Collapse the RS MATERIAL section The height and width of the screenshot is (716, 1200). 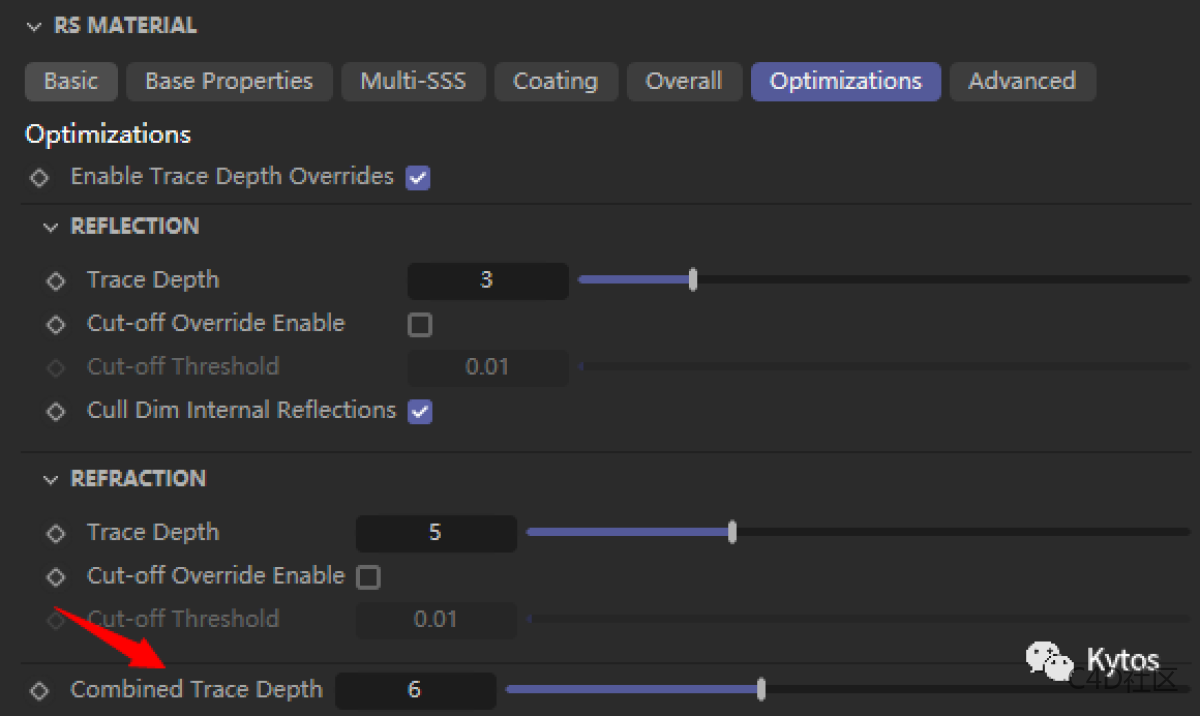(x=35, y=27)
